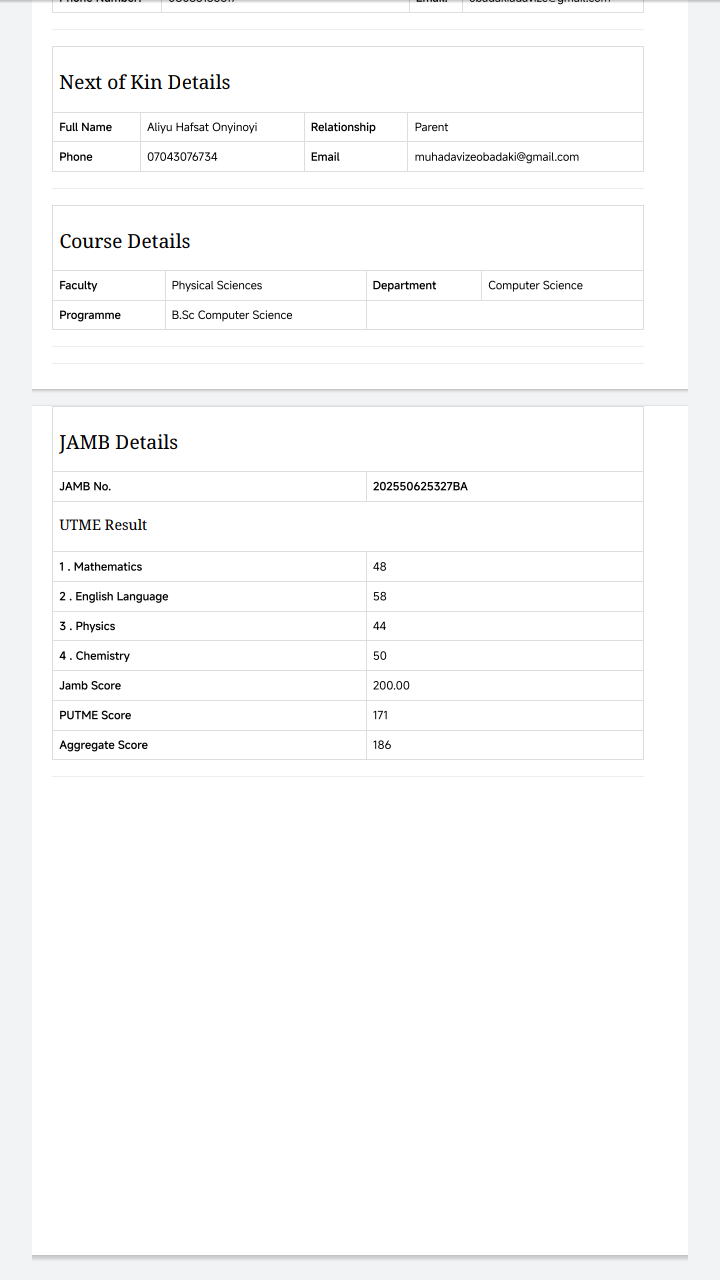
Task: Select the Faculty value Physical Sciences
Action: click(217, 285)
